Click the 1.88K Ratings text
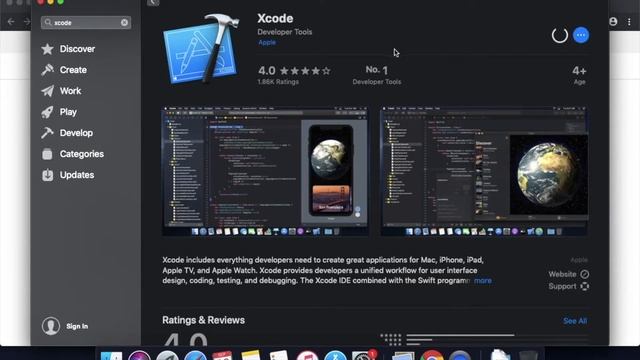The image size is (640, 360). tap(278, 82)
